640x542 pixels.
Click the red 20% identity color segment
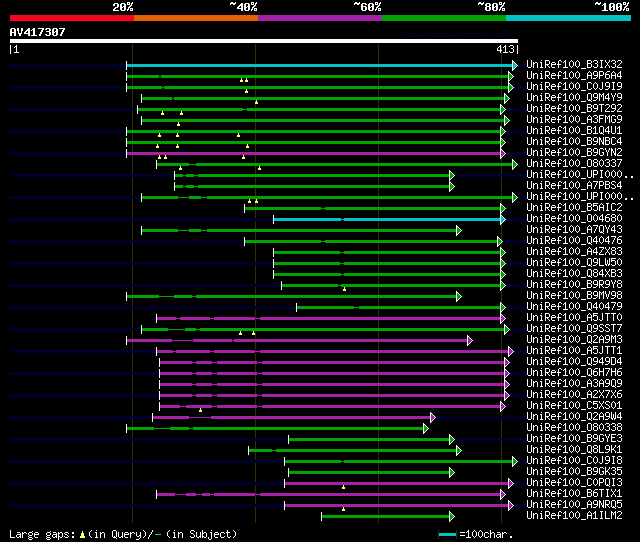(x=72, y=18)
